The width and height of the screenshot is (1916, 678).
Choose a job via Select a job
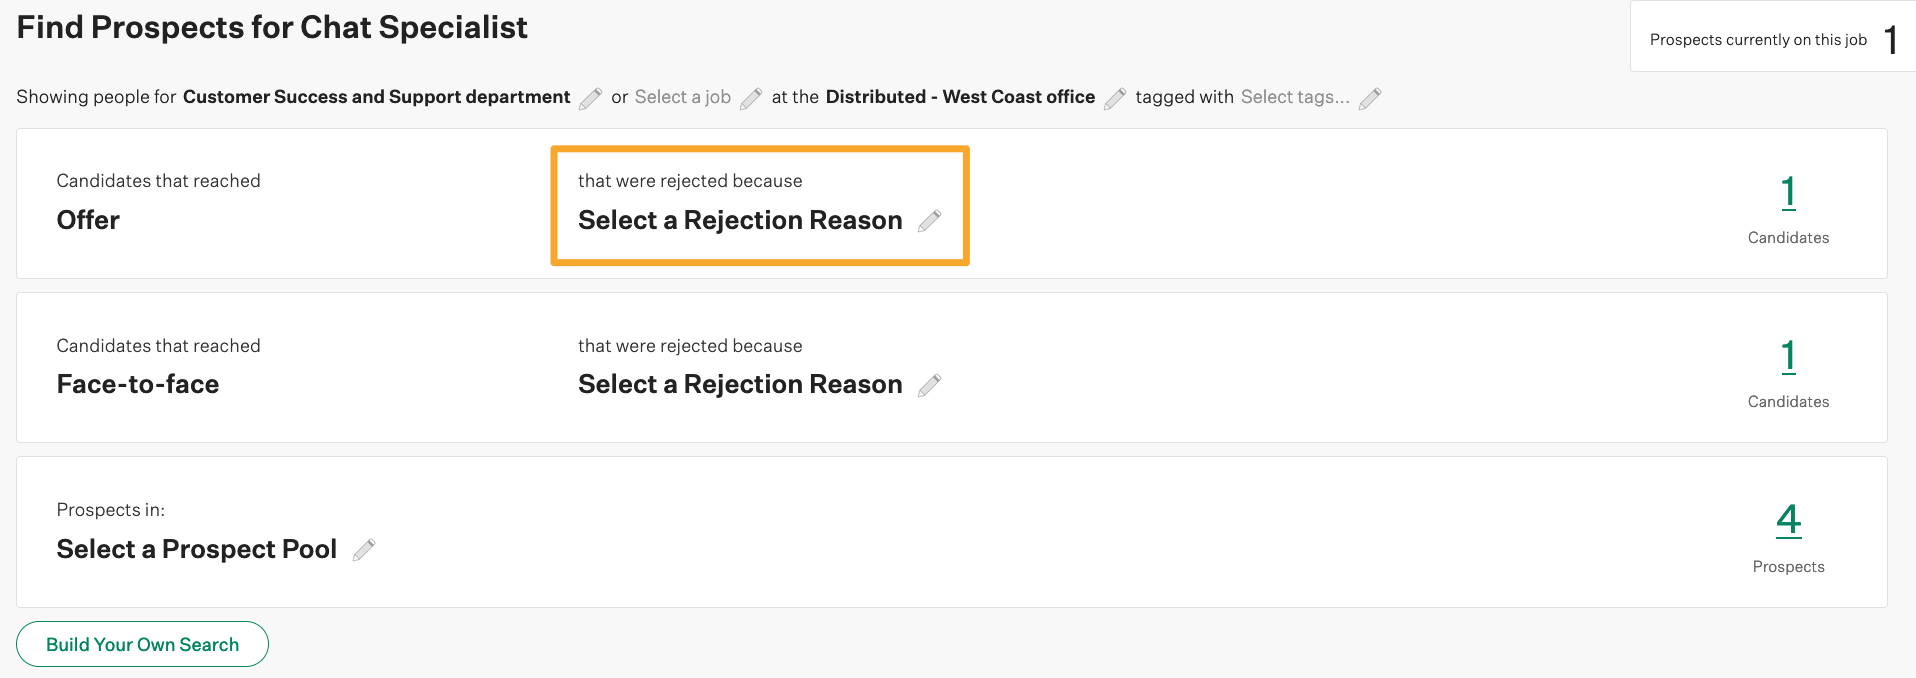pos(683,97)
